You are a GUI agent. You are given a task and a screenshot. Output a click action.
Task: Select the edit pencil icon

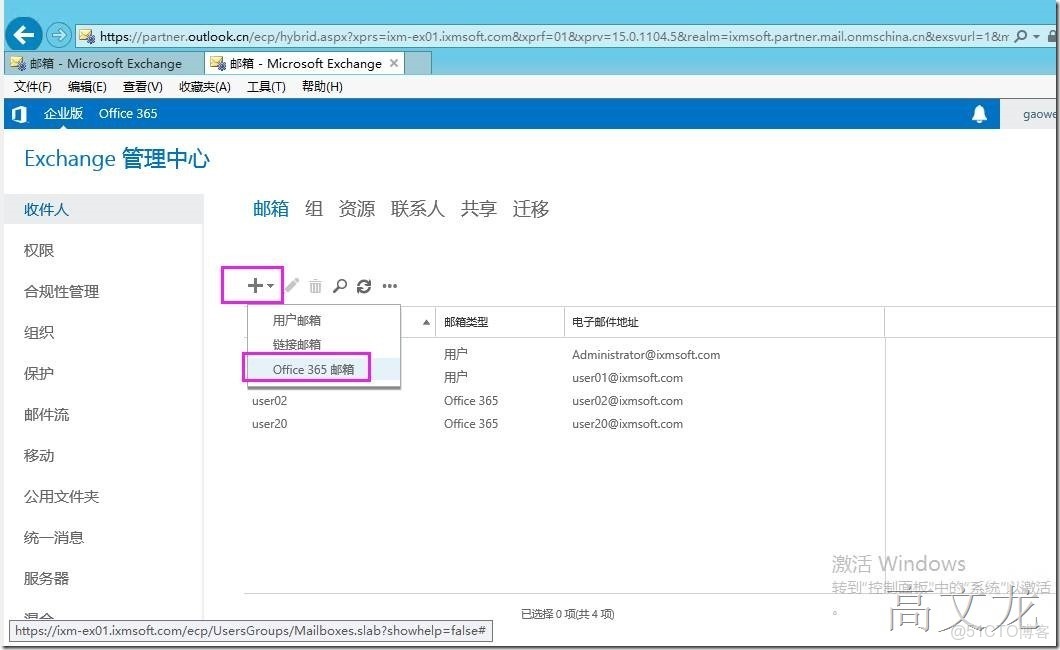290,285
